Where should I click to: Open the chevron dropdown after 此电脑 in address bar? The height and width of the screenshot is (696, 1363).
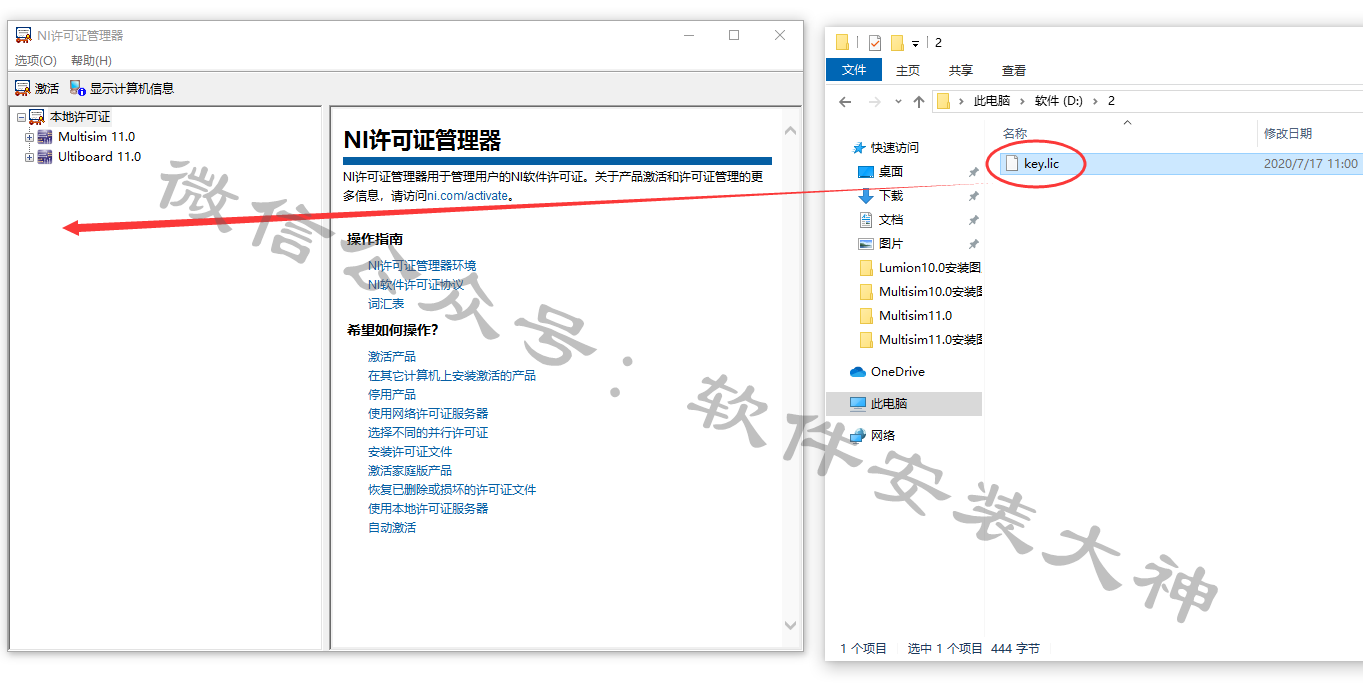[1023, 101]
